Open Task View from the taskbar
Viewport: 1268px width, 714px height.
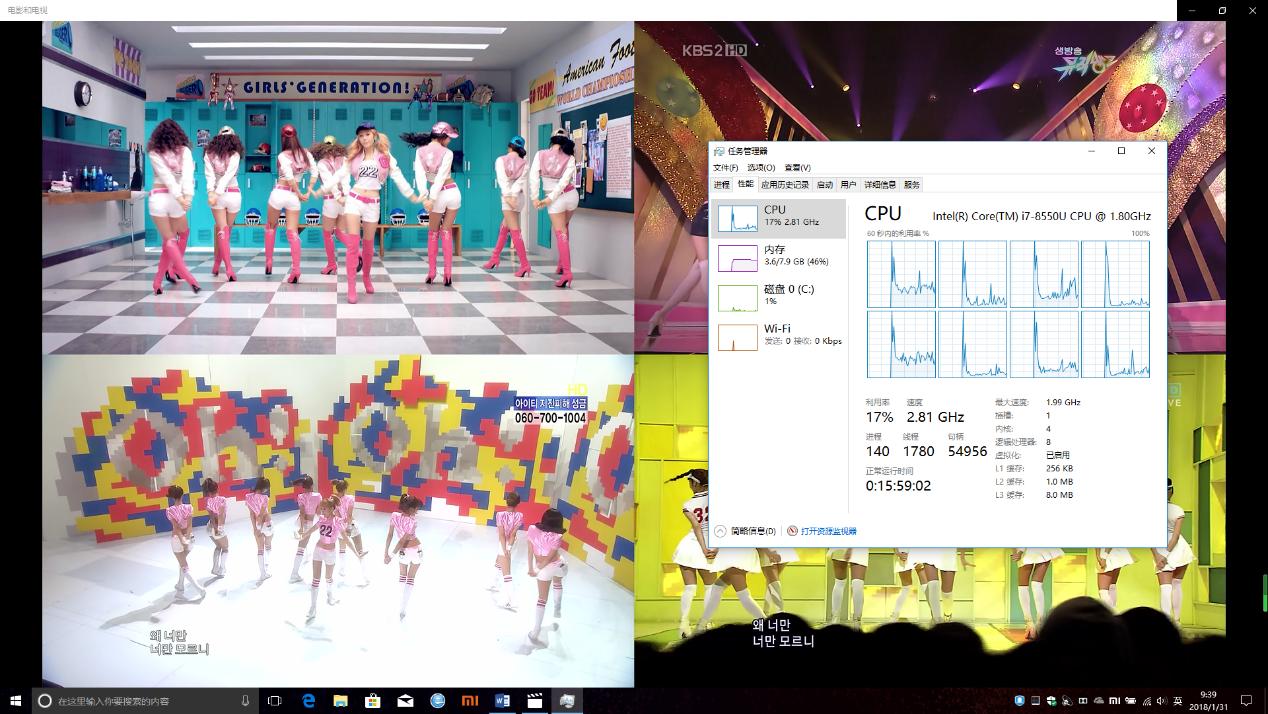(x=274, y=701)
